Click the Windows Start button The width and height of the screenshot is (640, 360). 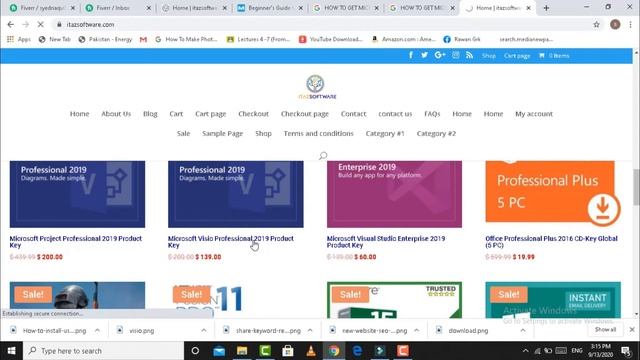(11, 351)
